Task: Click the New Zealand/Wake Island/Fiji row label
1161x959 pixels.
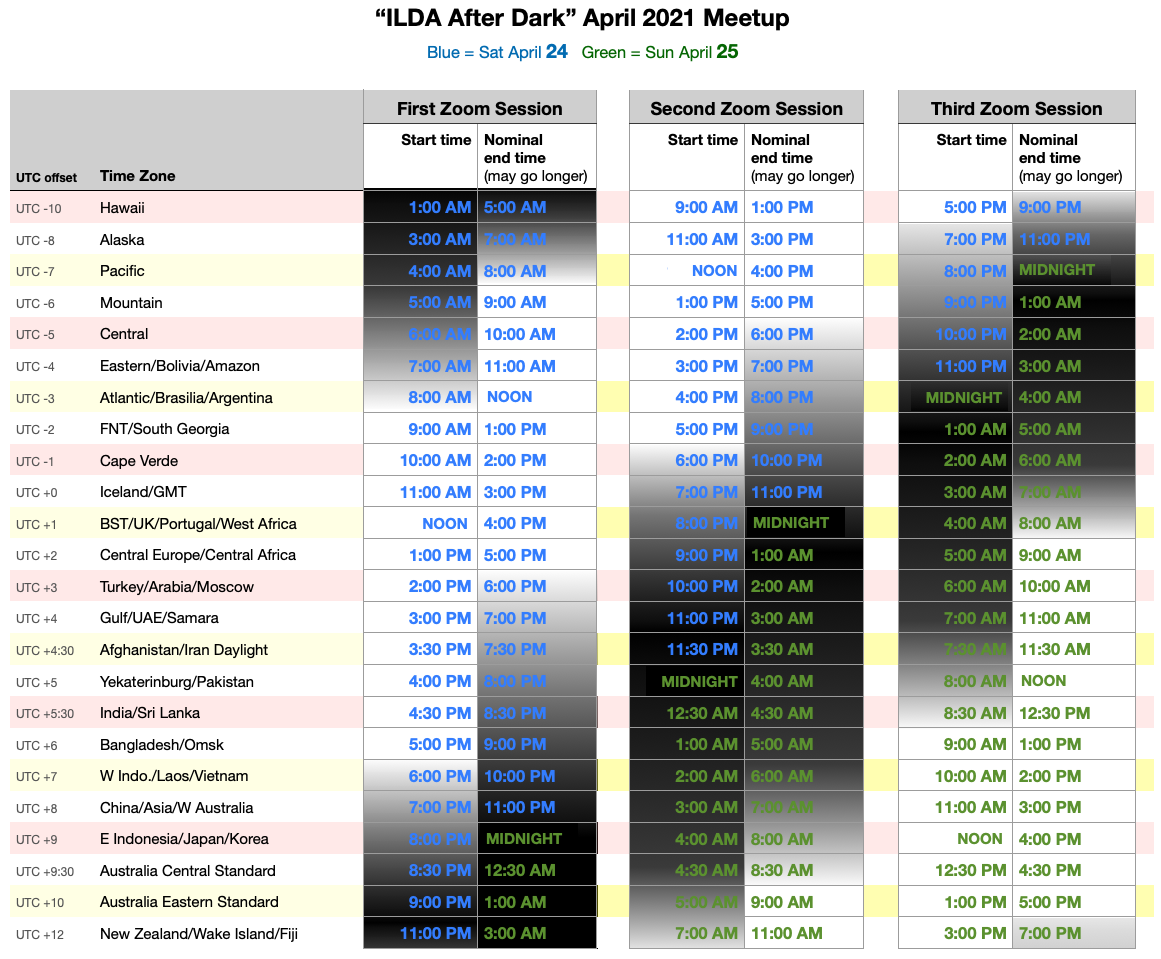Action: tap(198, 934)
